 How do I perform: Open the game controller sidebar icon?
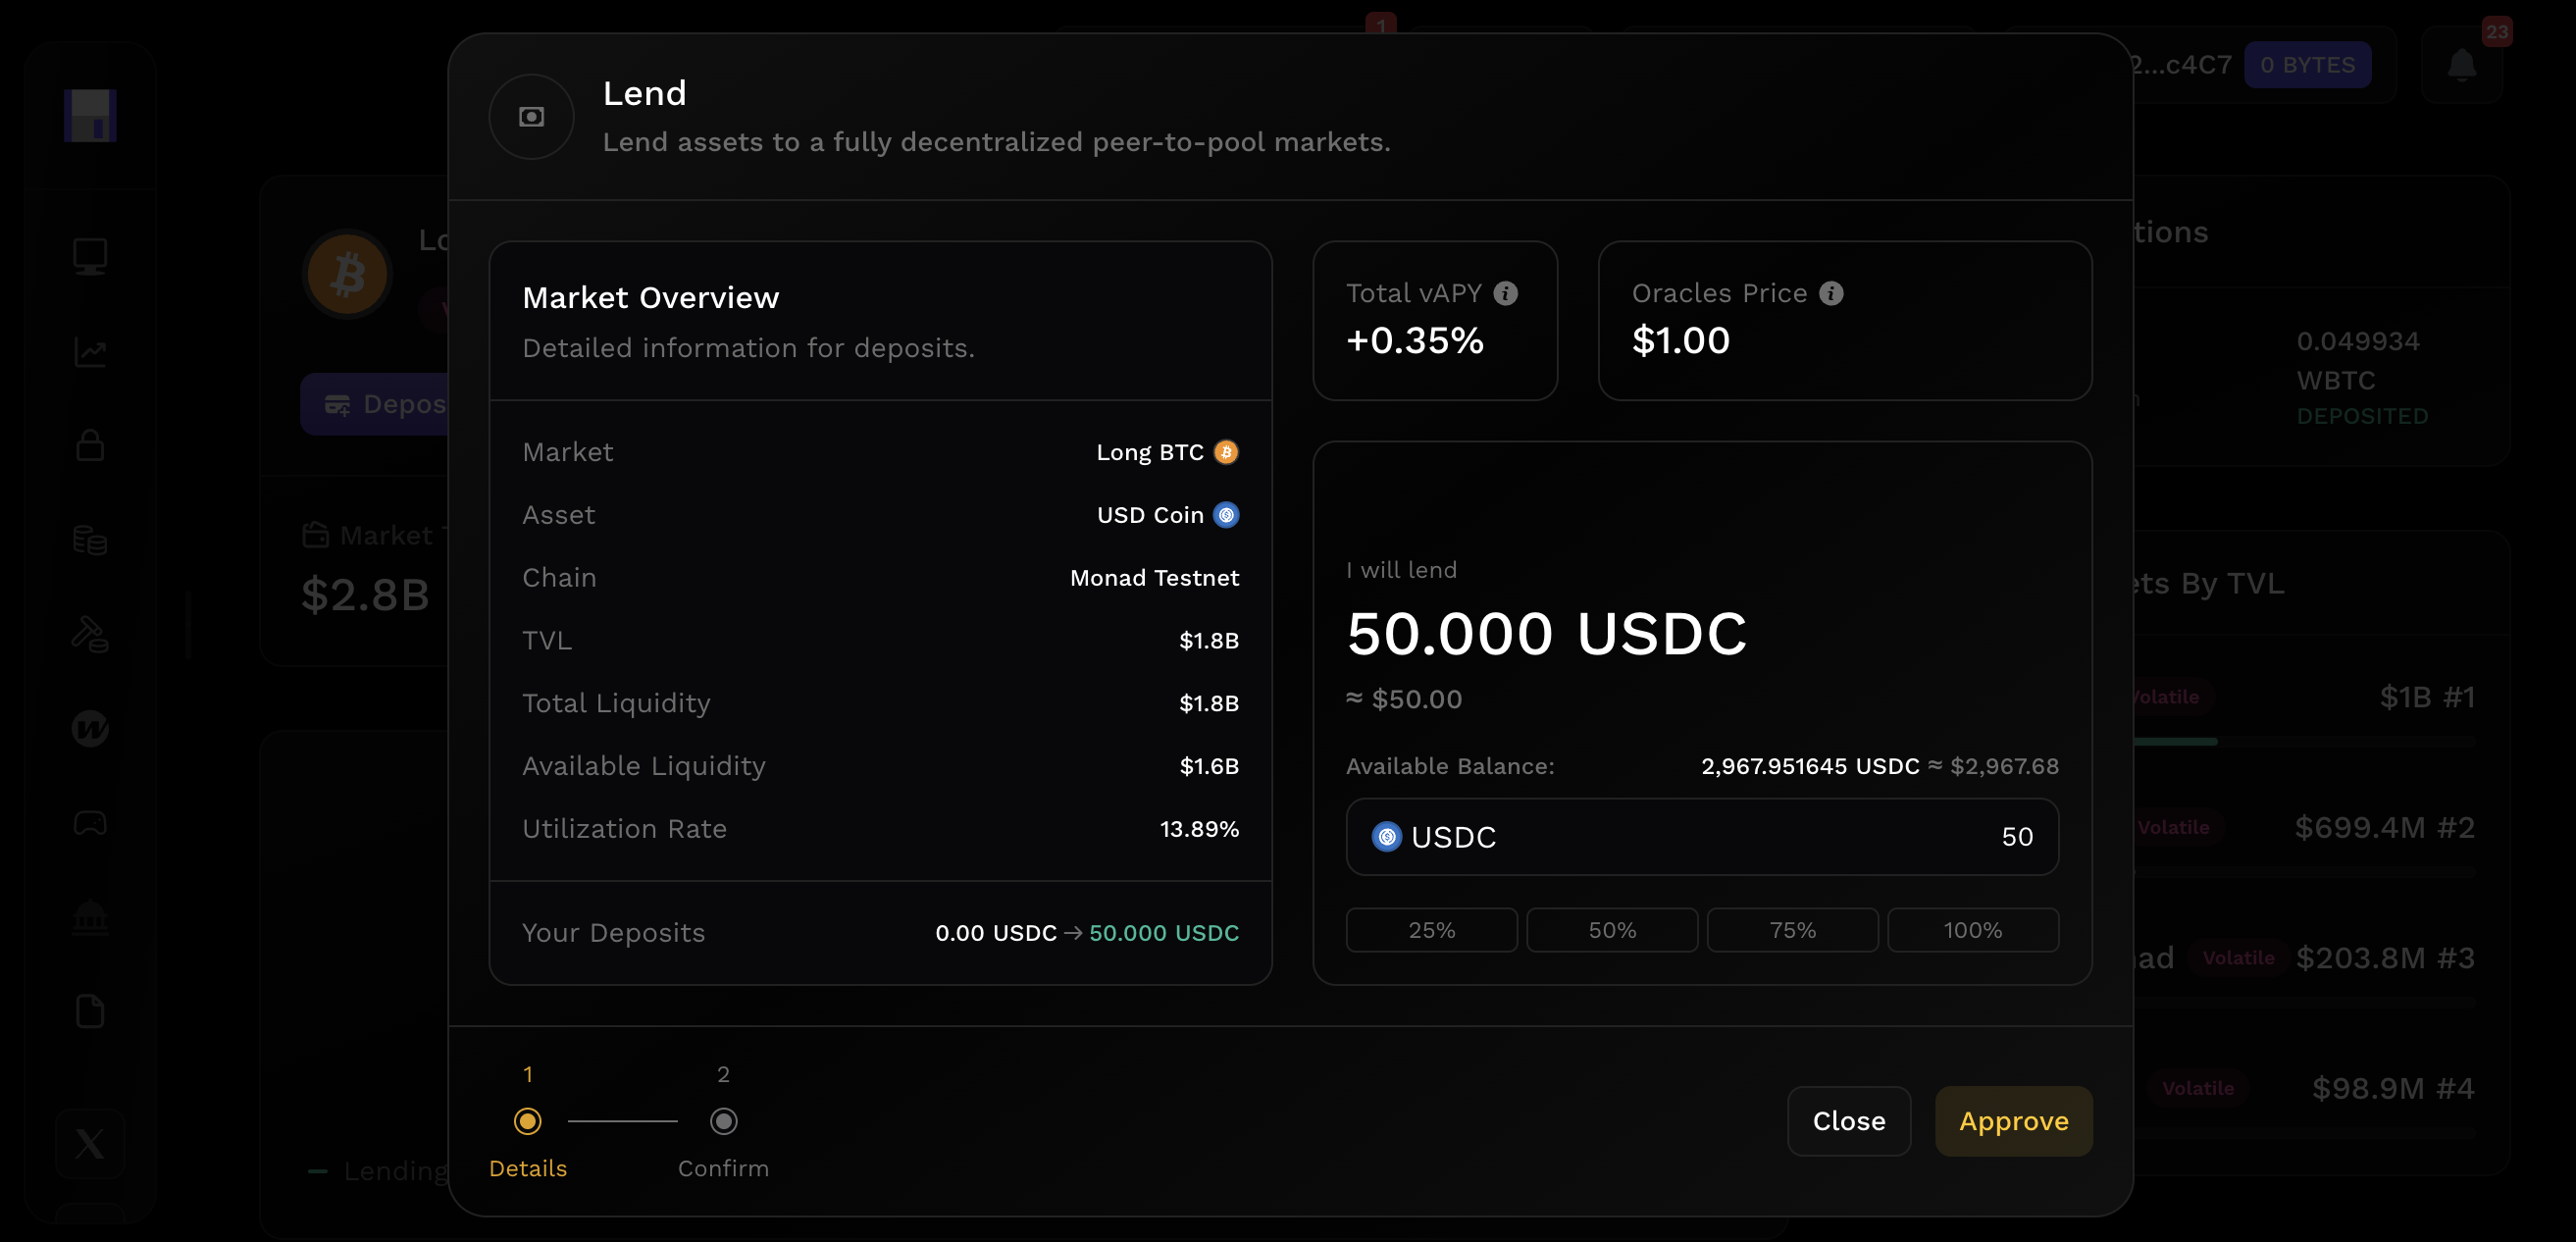click(x=90, y=823)
